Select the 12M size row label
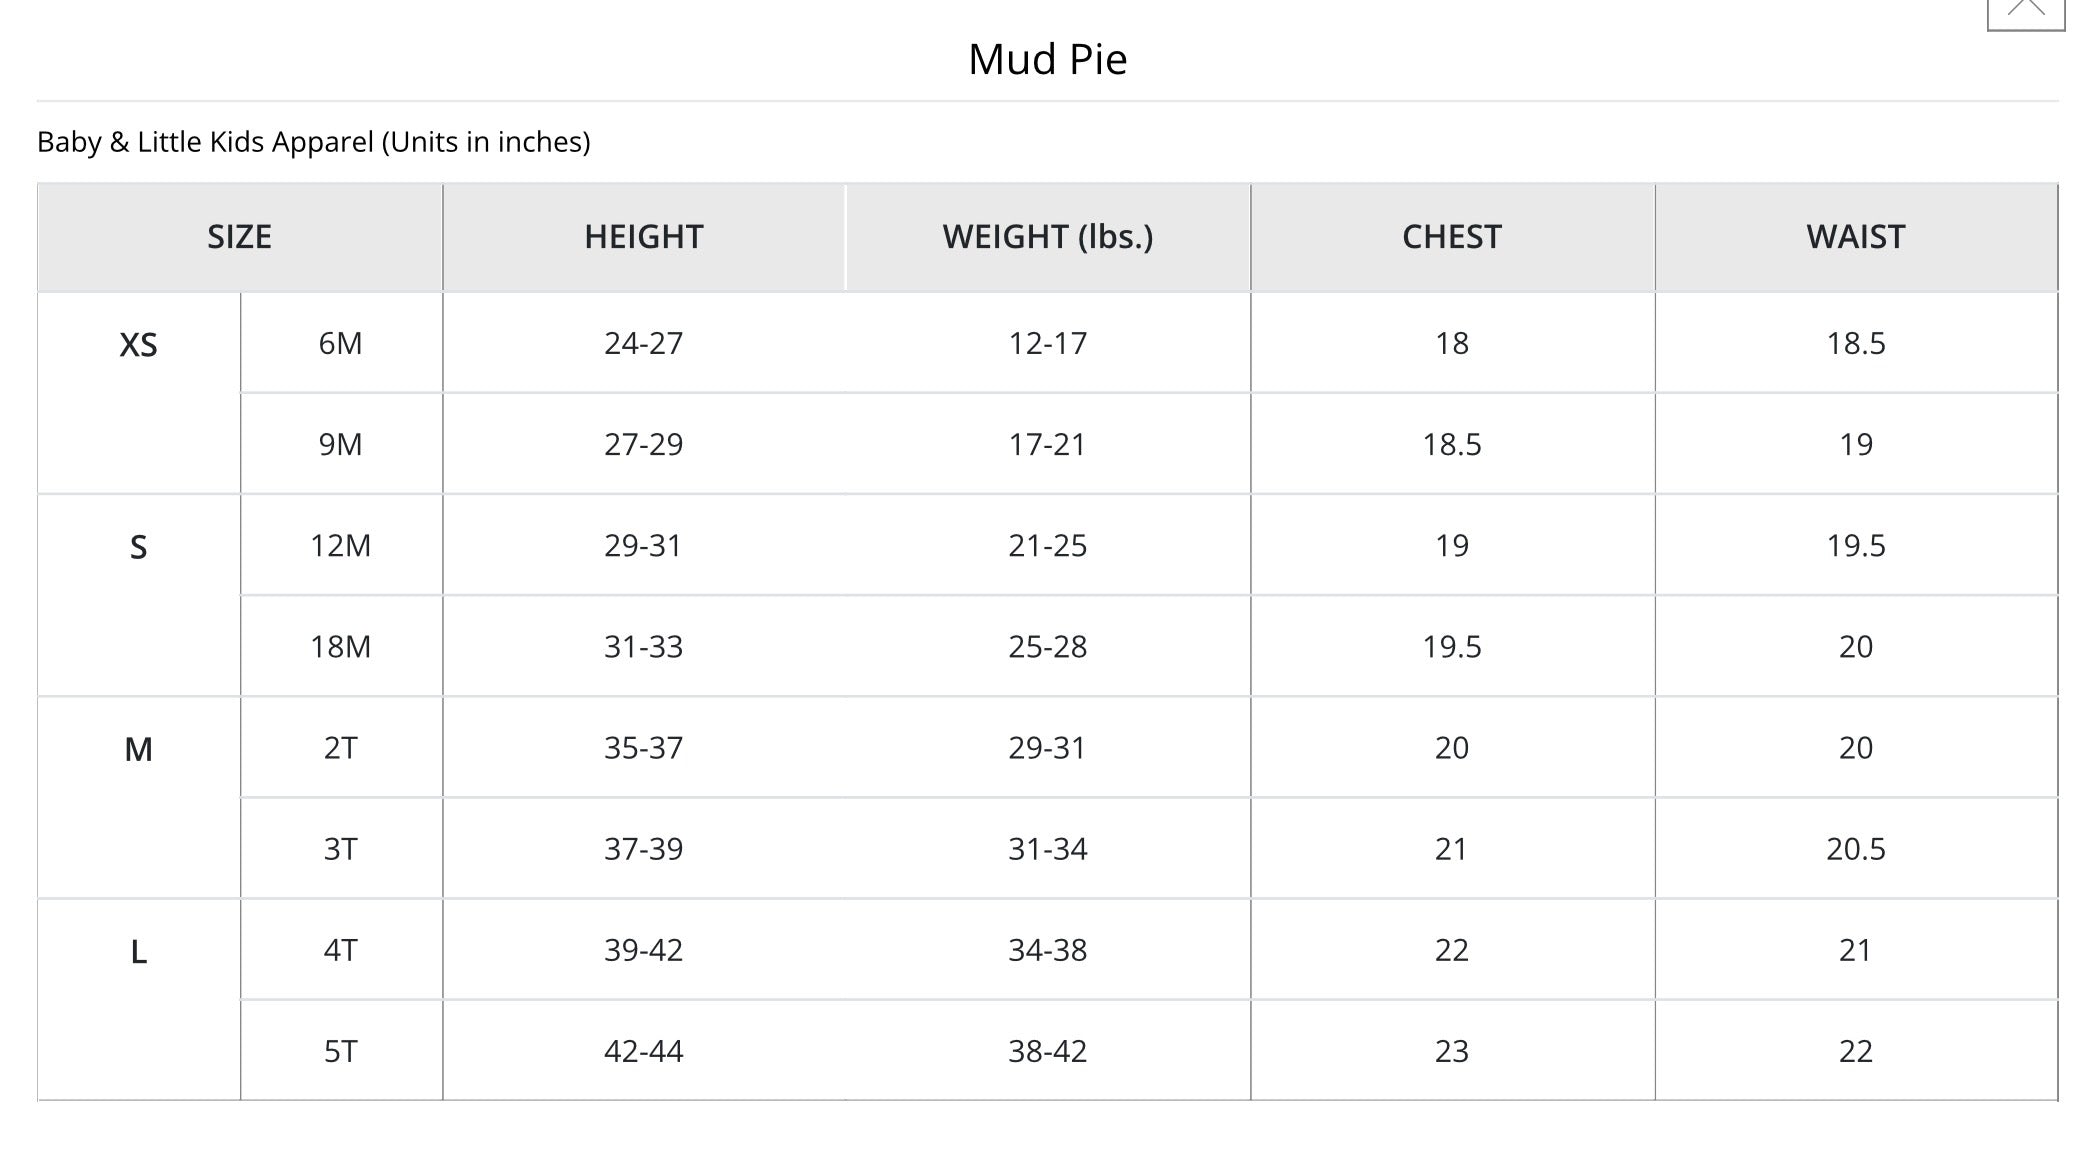This screenshot has height=1155, width=2099. (340, 545)
